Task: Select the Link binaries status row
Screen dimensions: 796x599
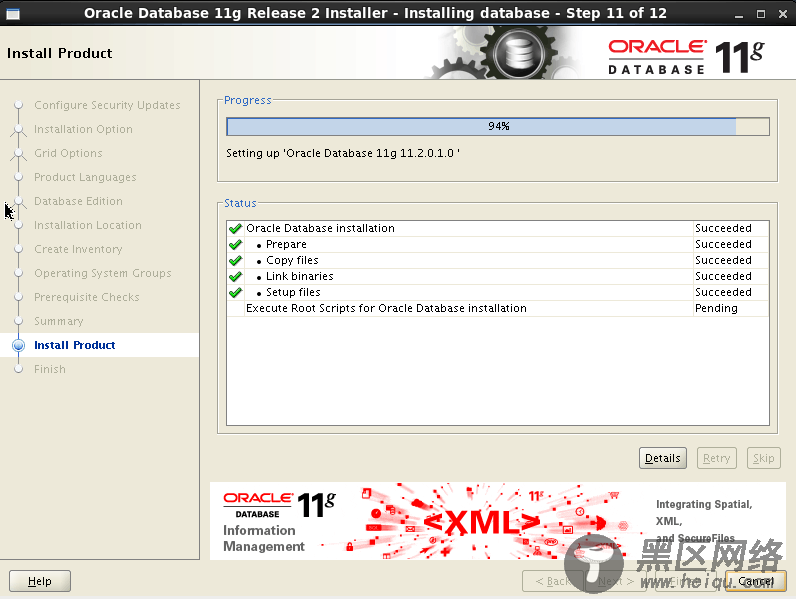Action: pos(498,277)
